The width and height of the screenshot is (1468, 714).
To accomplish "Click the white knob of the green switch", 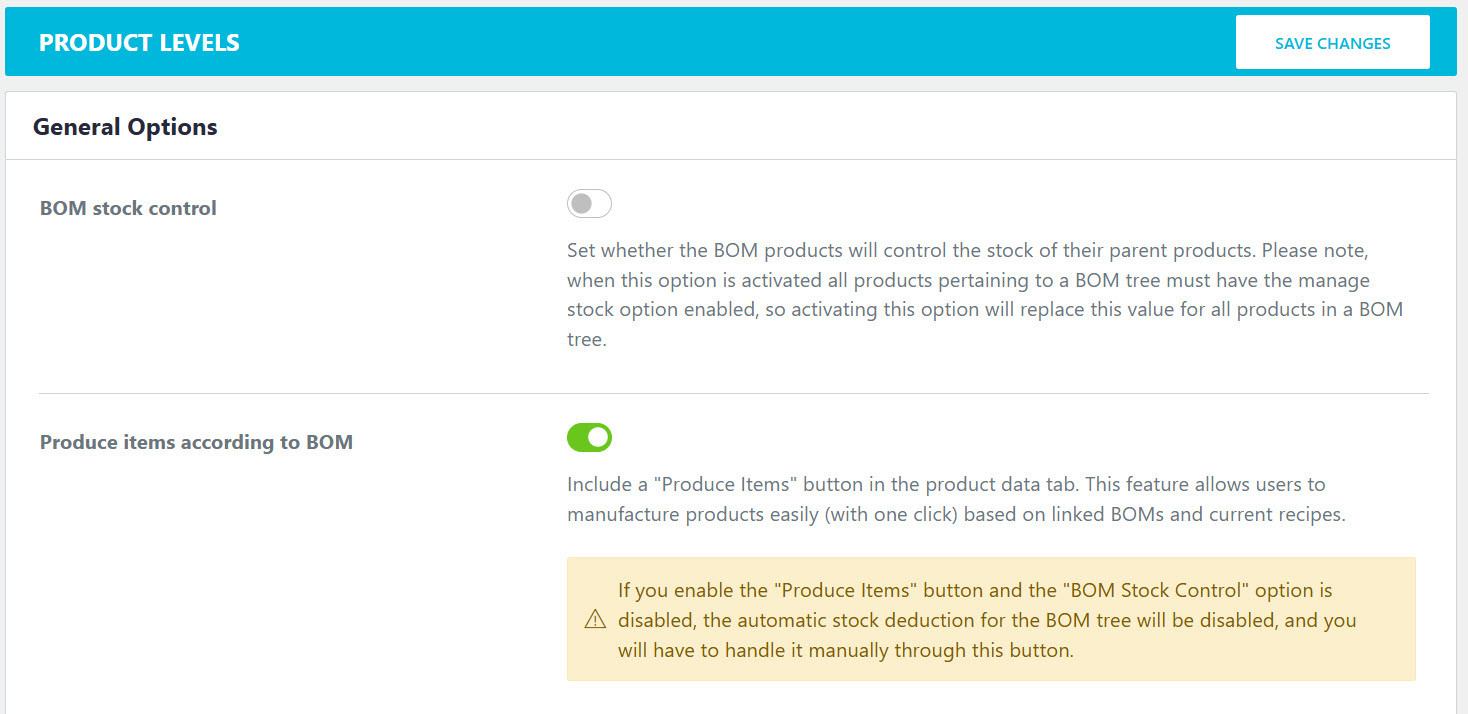I will click(598, 438).
